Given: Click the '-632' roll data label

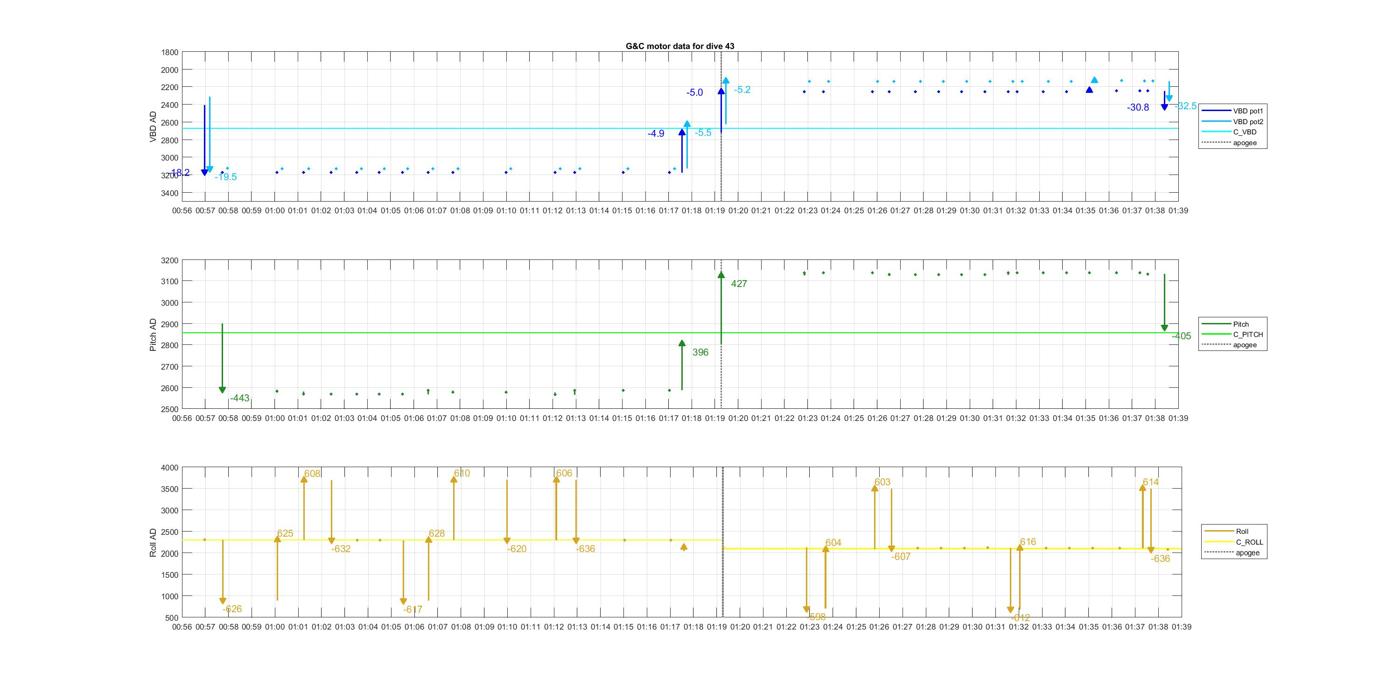Looking at the screenshot, I should [x=341, y=549].
